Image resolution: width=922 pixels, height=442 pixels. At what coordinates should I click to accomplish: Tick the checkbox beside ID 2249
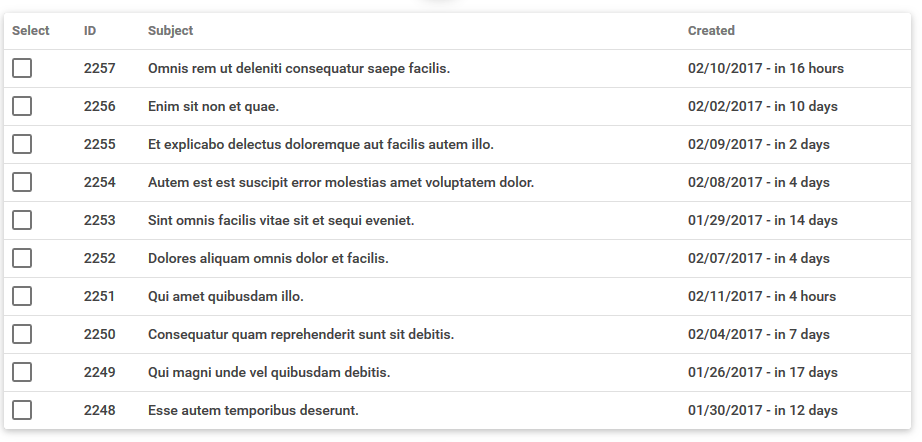pos(22,372)
